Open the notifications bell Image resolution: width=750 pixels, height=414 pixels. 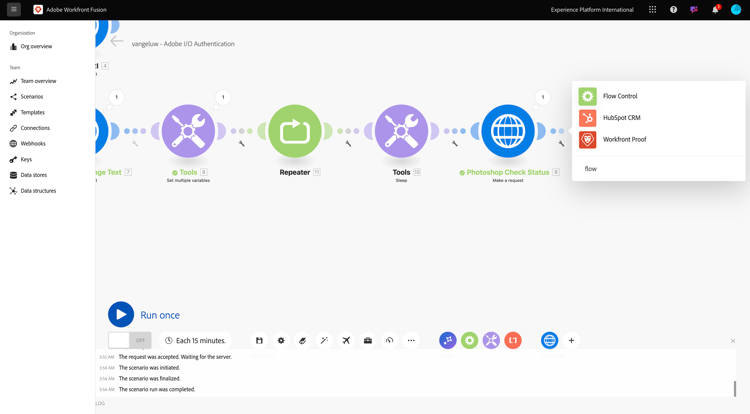tap(715, 10)
